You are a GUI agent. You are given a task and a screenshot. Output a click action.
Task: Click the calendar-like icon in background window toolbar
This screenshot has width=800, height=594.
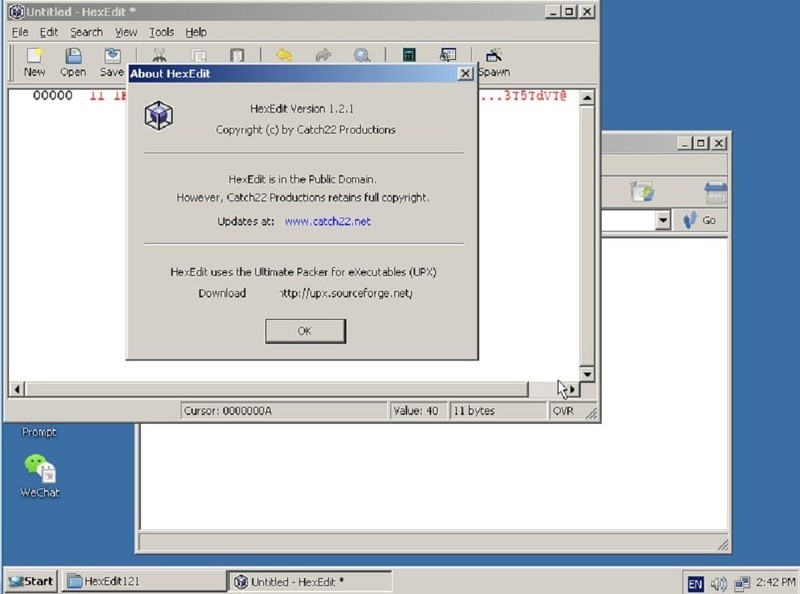coord(715,192)
